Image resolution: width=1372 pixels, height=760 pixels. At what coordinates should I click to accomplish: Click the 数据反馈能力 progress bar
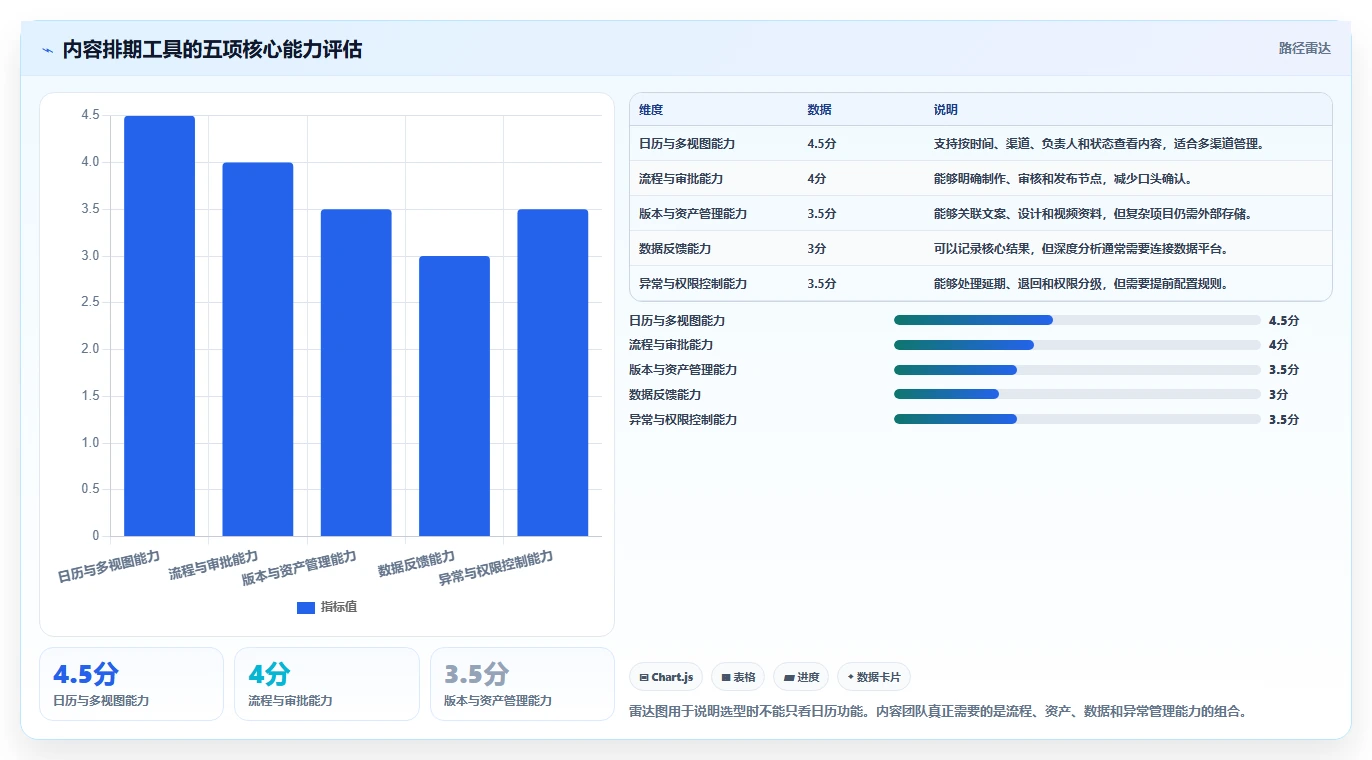[1077, 394]
